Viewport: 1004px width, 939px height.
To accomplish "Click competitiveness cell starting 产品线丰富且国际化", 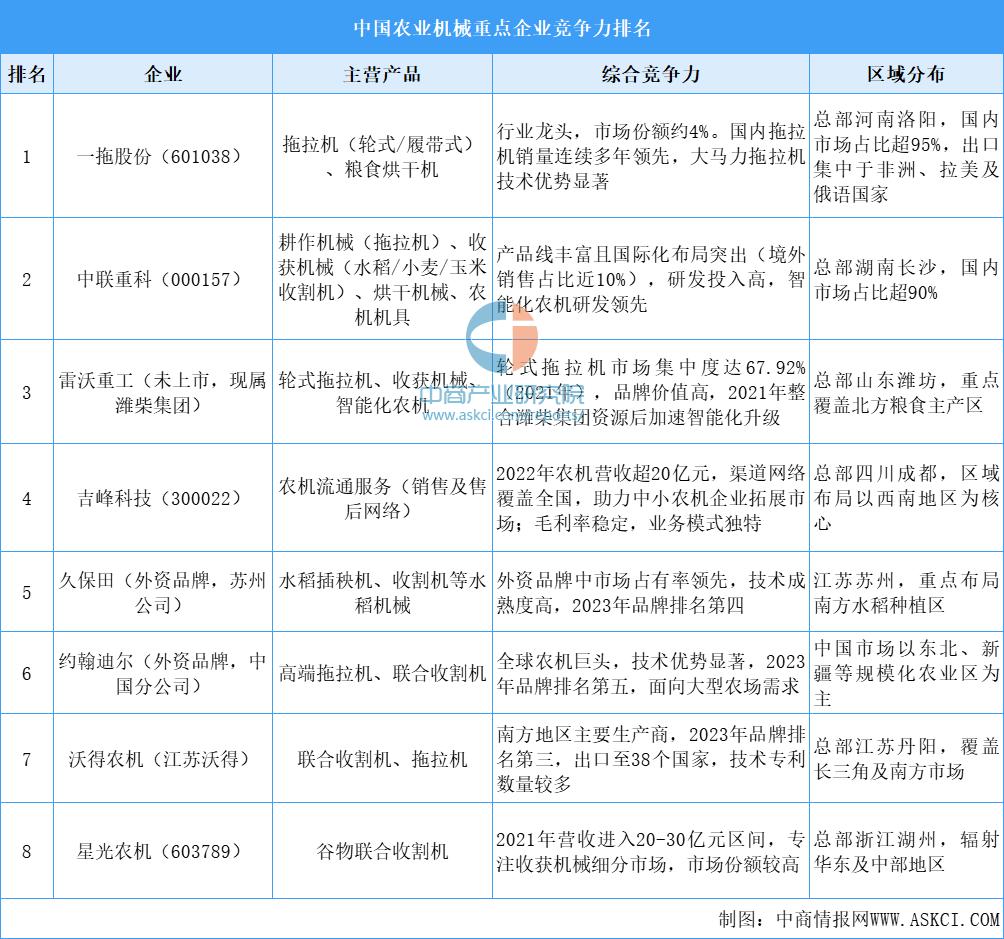I will pos(651,279).
